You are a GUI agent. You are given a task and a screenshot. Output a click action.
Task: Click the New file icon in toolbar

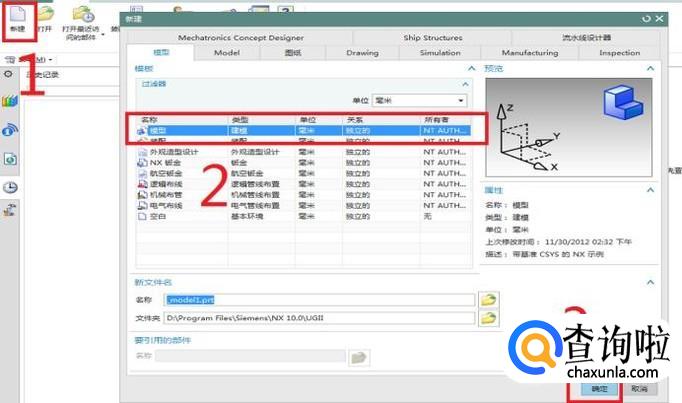point(18,15)
